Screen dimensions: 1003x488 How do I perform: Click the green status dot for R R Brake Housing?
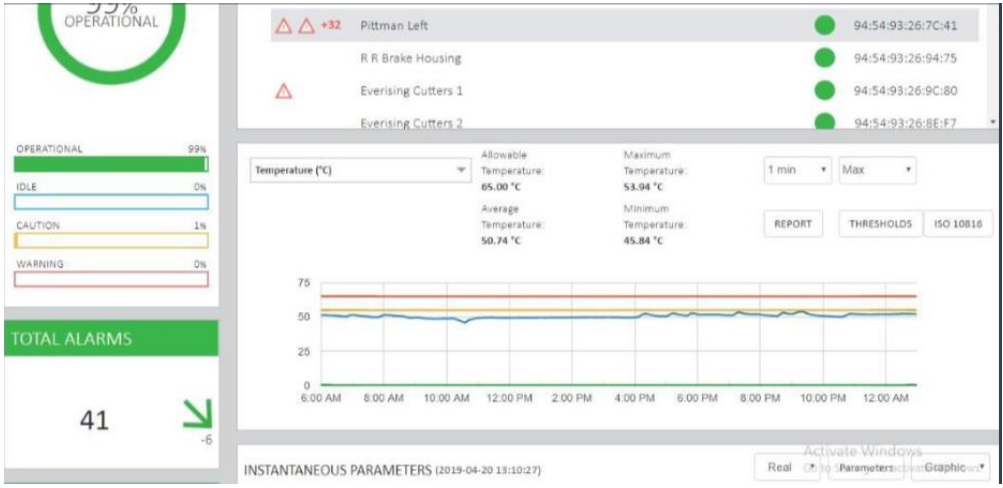coord(824,58)
